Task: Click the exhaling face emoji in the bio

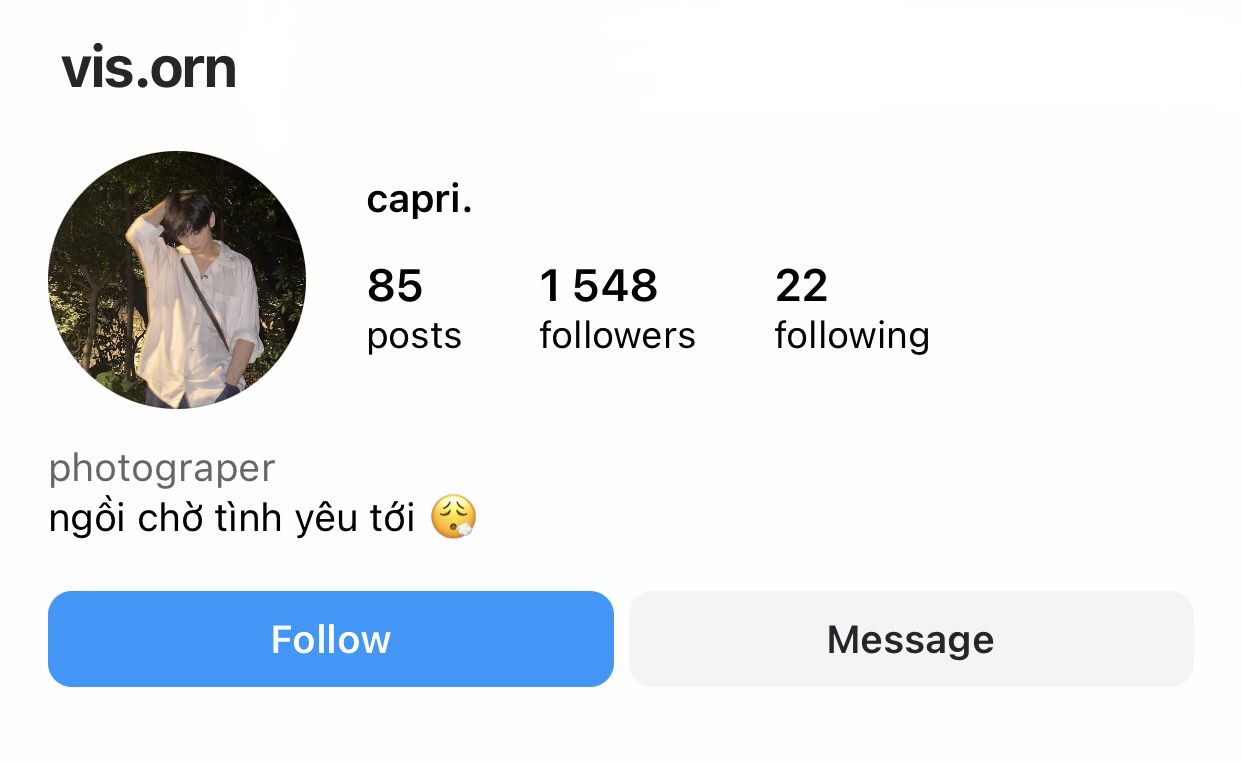Action: 453,518
